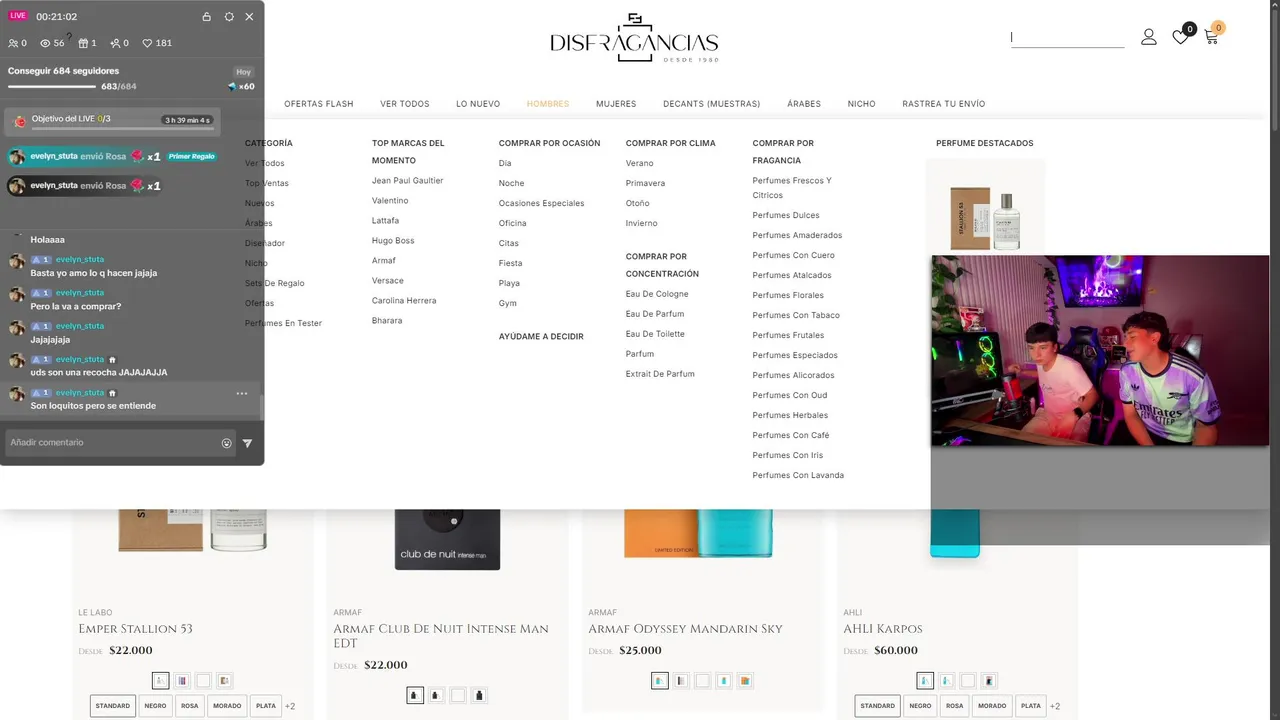This screenshot has width=1280, height=720.
Task: Click AYÚDAME A DECIDIR link
Action: tap(541, 337)
